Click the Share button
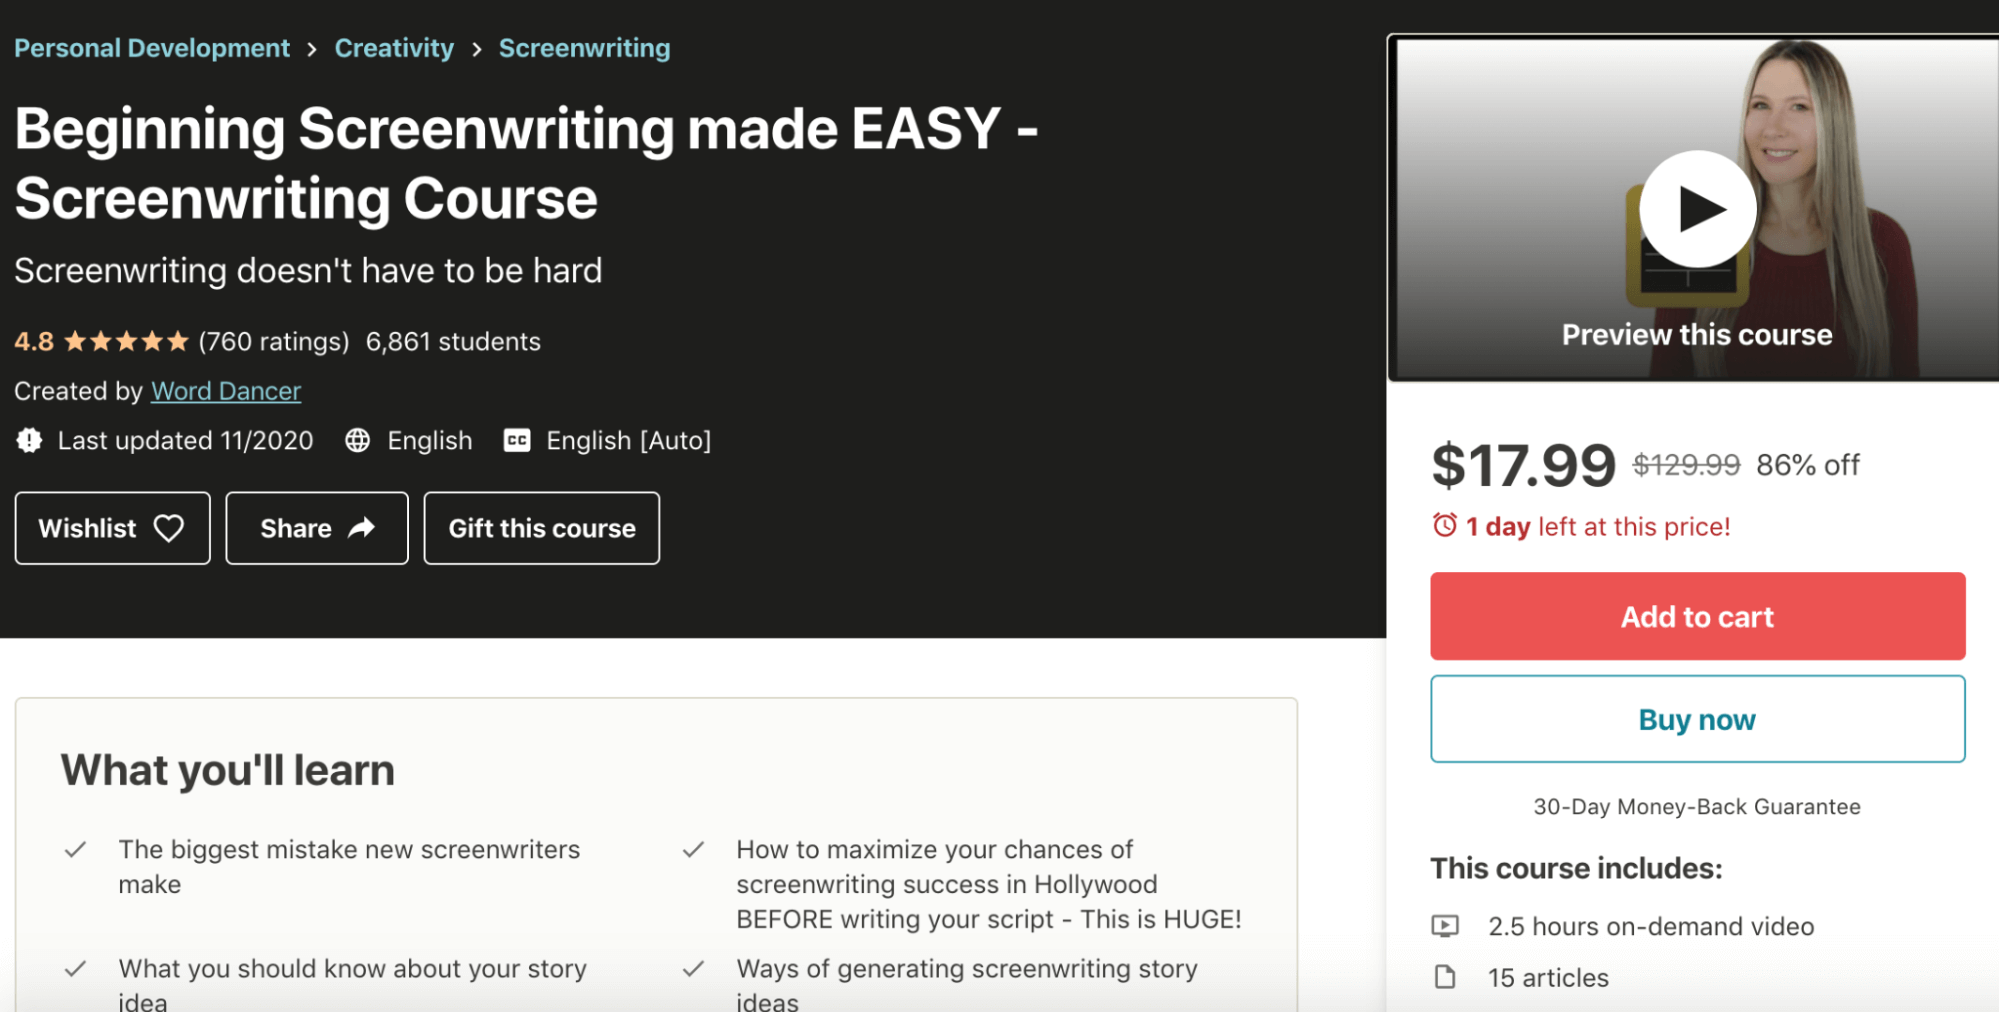 (316, 528)
